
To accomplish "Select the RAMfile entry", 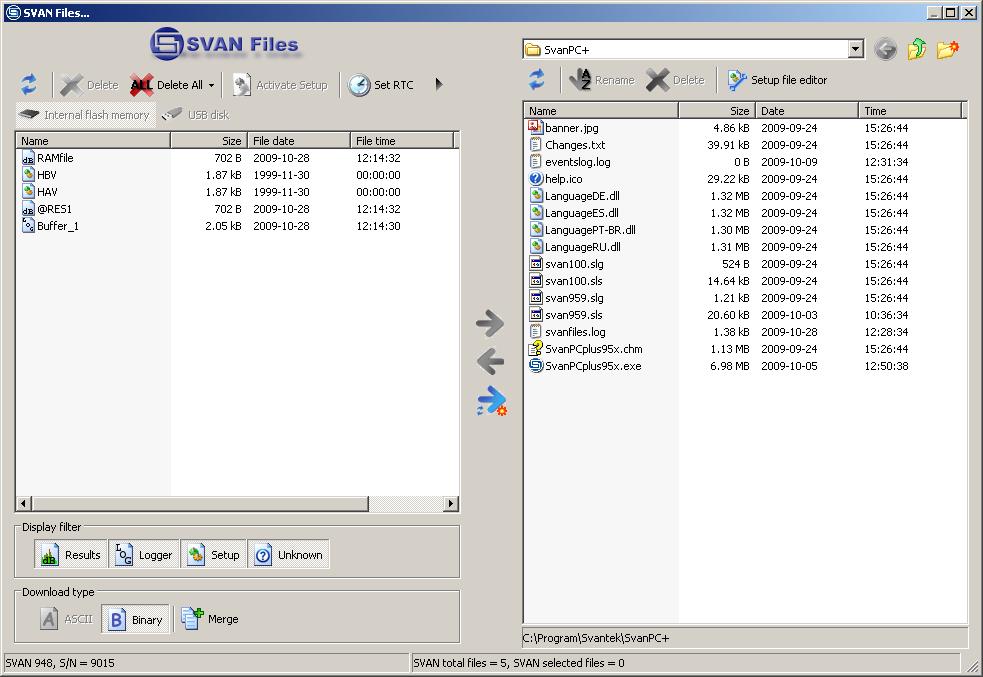I will [x=48, y=158].
